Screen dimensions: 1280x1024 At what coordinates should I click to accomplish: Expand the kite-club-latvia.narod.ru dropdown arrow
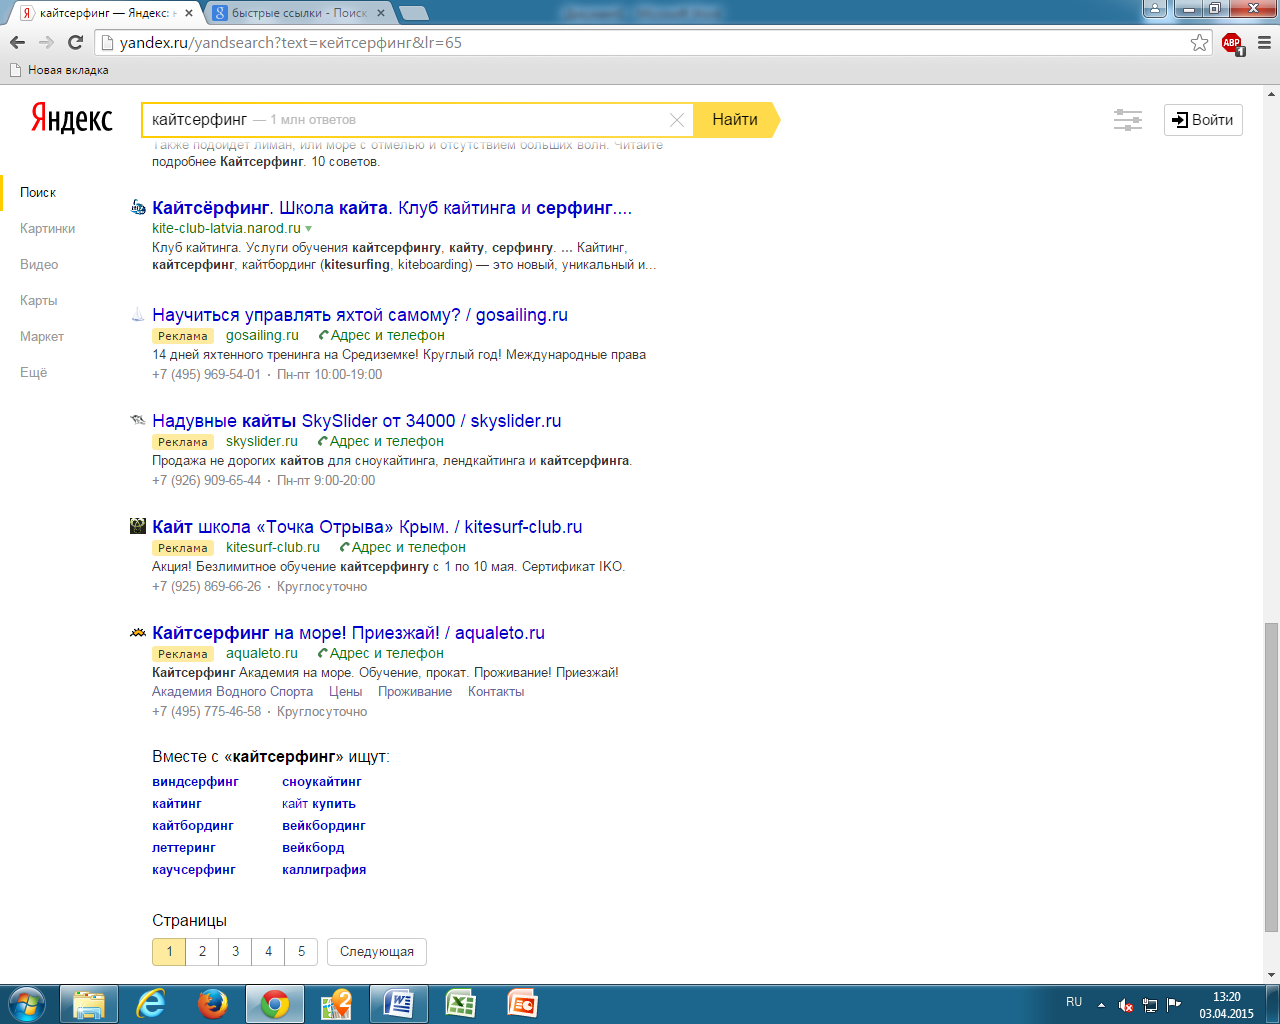308,229
